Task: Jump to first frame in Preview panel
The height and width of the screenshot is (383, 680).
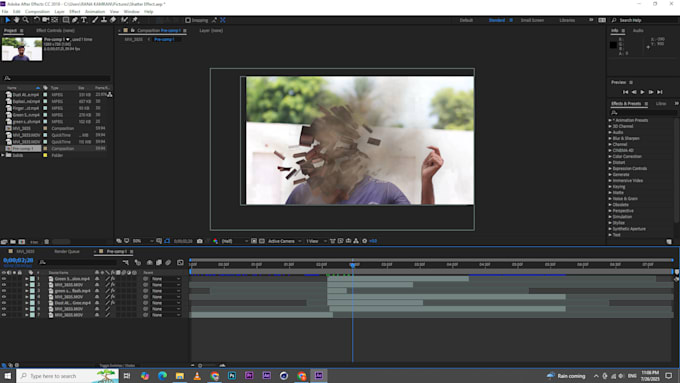Action: tap(625, 92)
